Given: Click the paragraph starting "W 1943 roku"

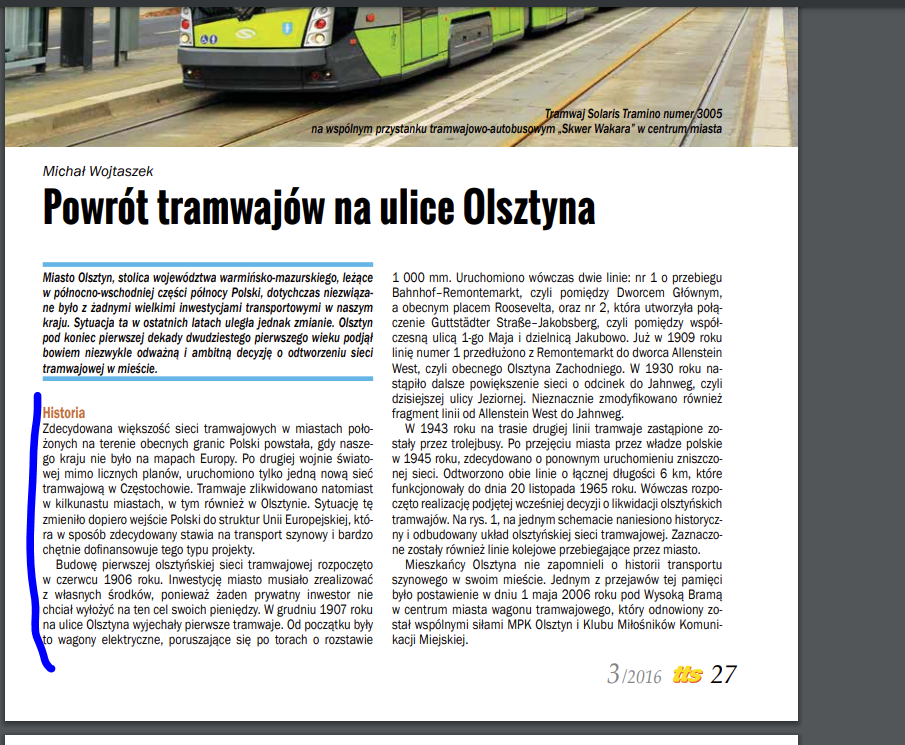Looking at the screenshot, I should [x=557, y=489].
